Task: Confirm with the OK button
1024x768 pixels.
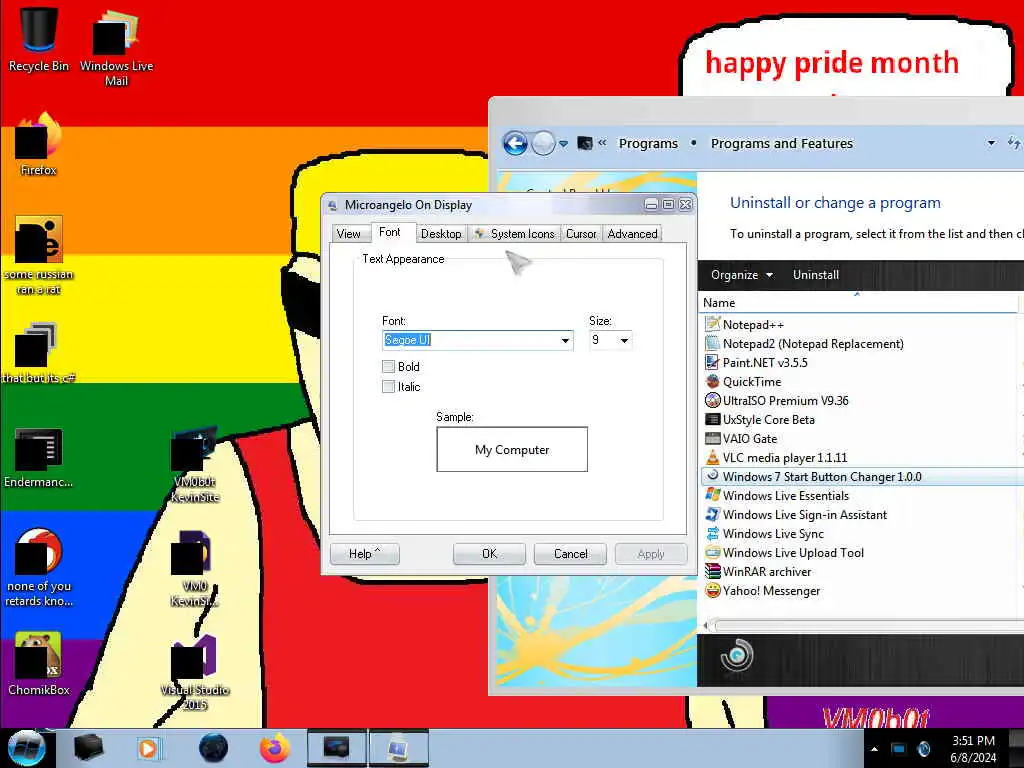Action: point(489,554)
